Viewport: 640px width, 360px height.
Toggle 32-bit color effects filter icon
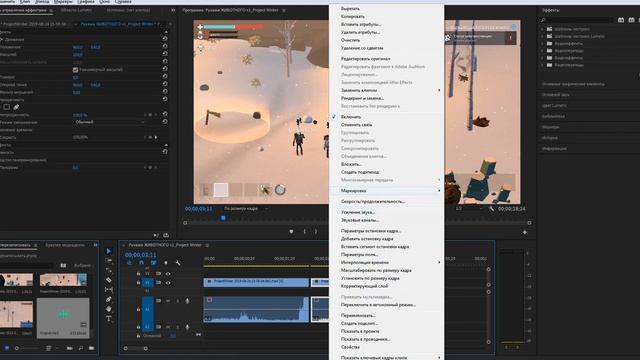tap(631, 20)
